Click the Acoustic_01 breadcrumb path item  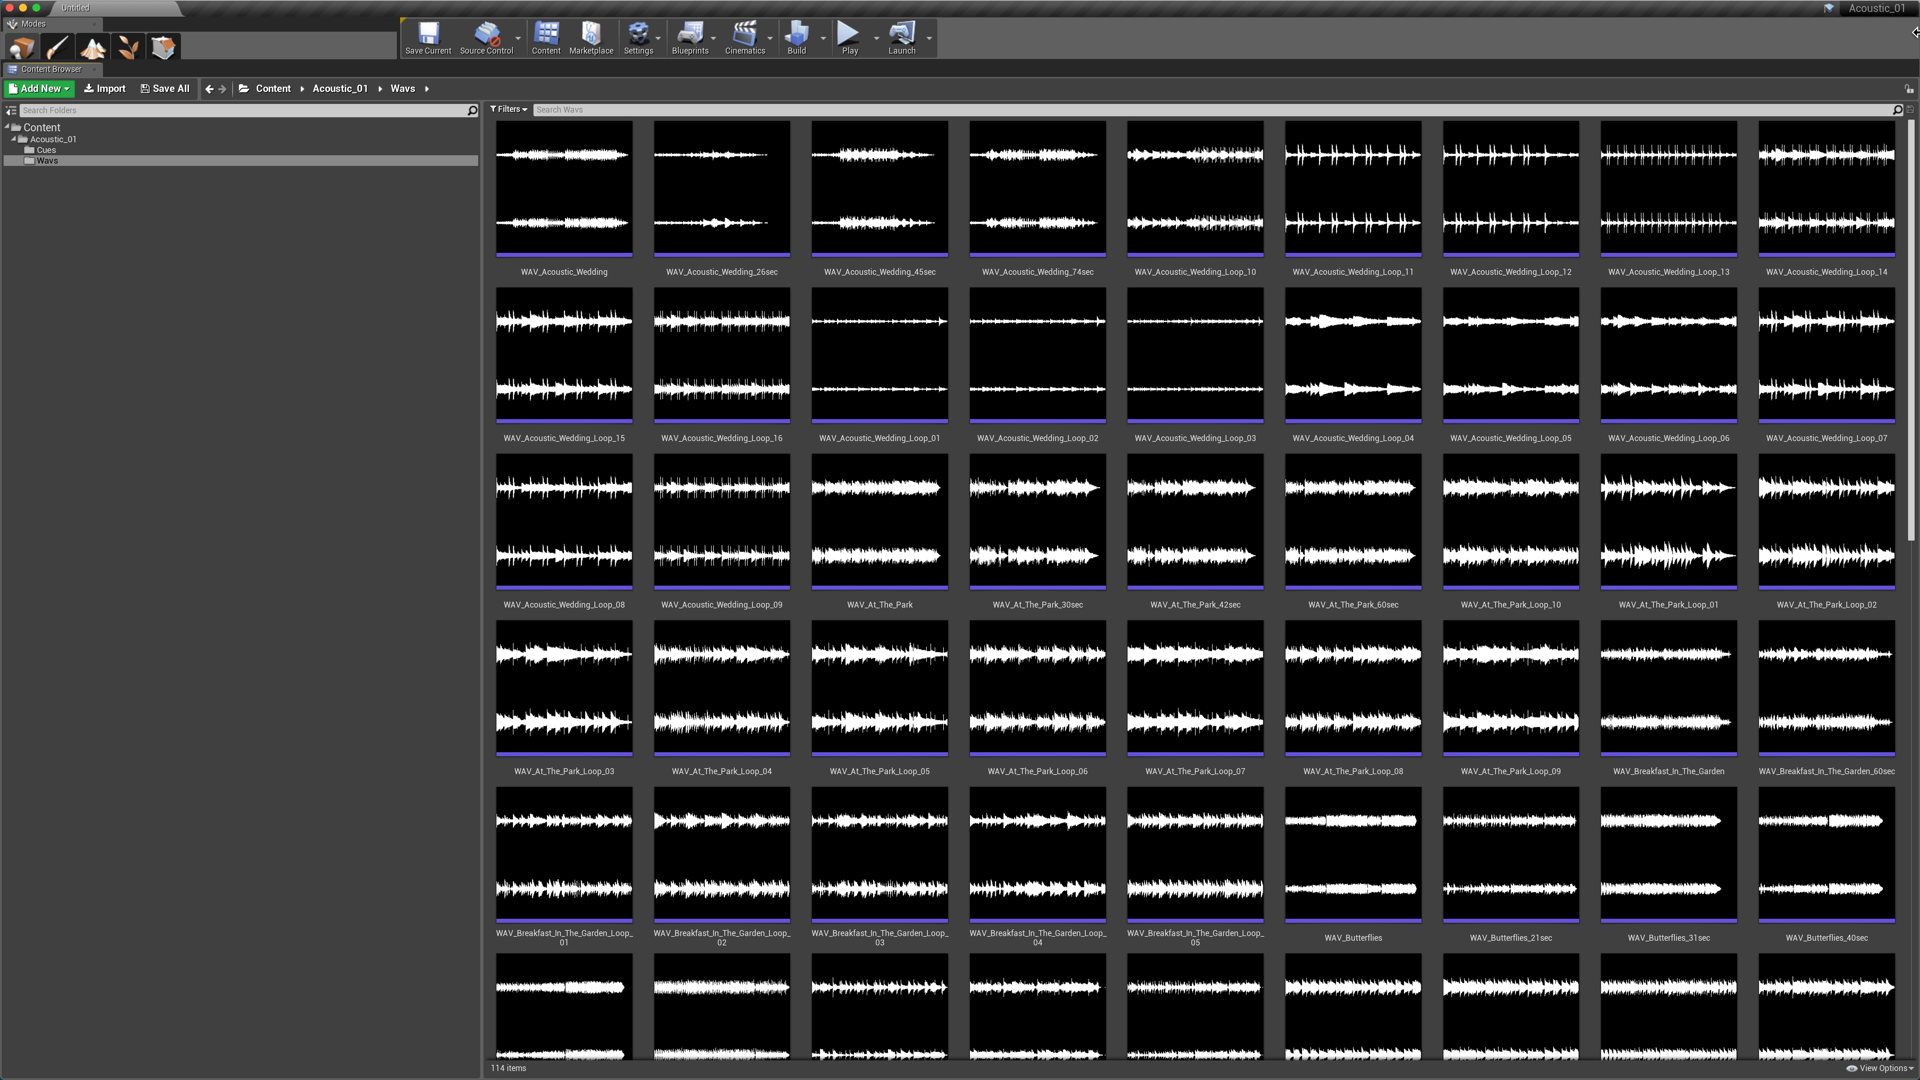click(x=340, y=89)
